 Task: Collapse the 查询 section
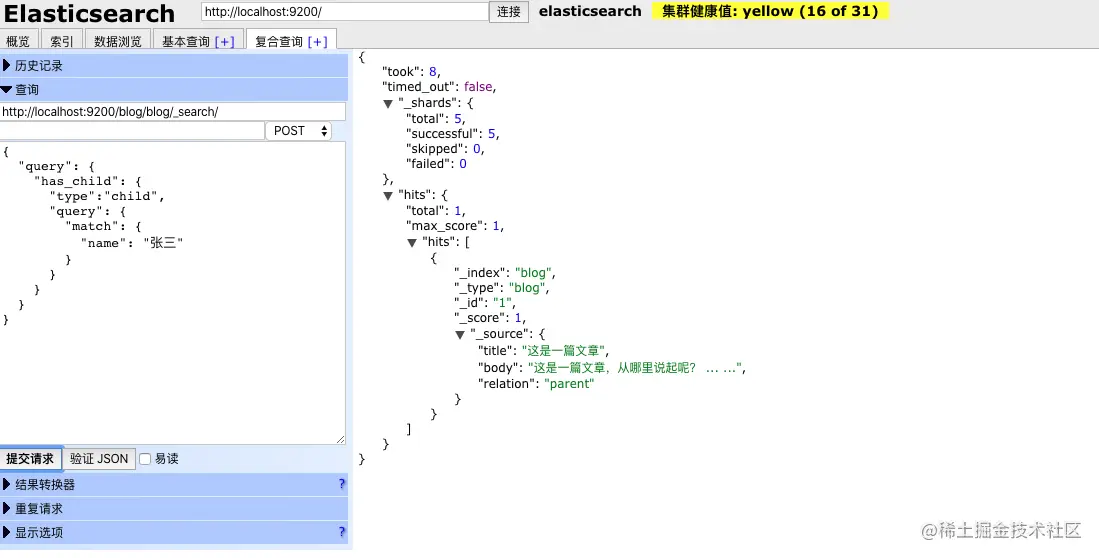tap(174, 90)
